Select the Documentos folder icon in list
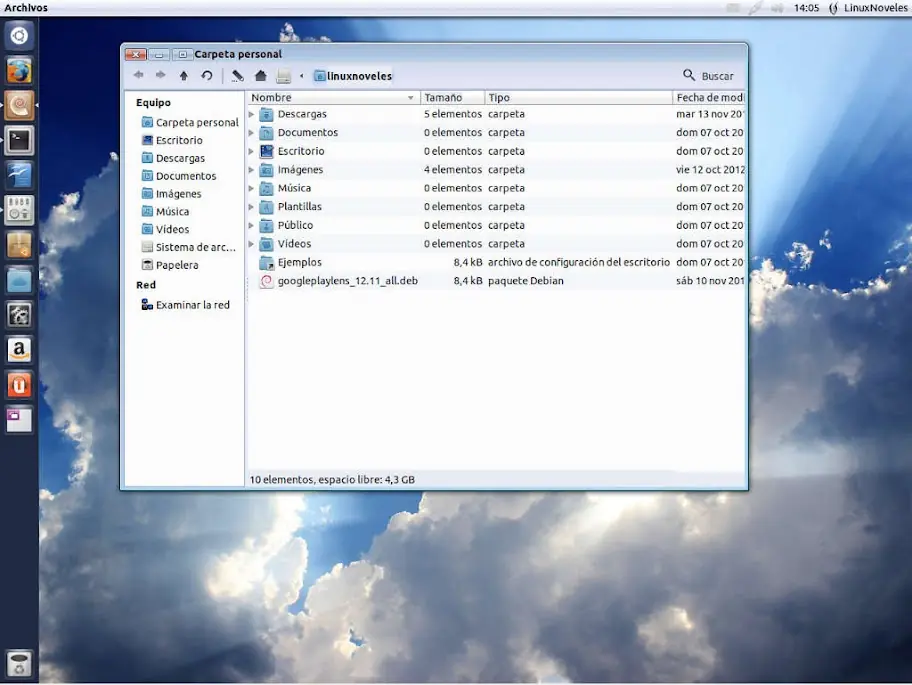The width and height of the screenshot is (912, 685). pos(266,133)
